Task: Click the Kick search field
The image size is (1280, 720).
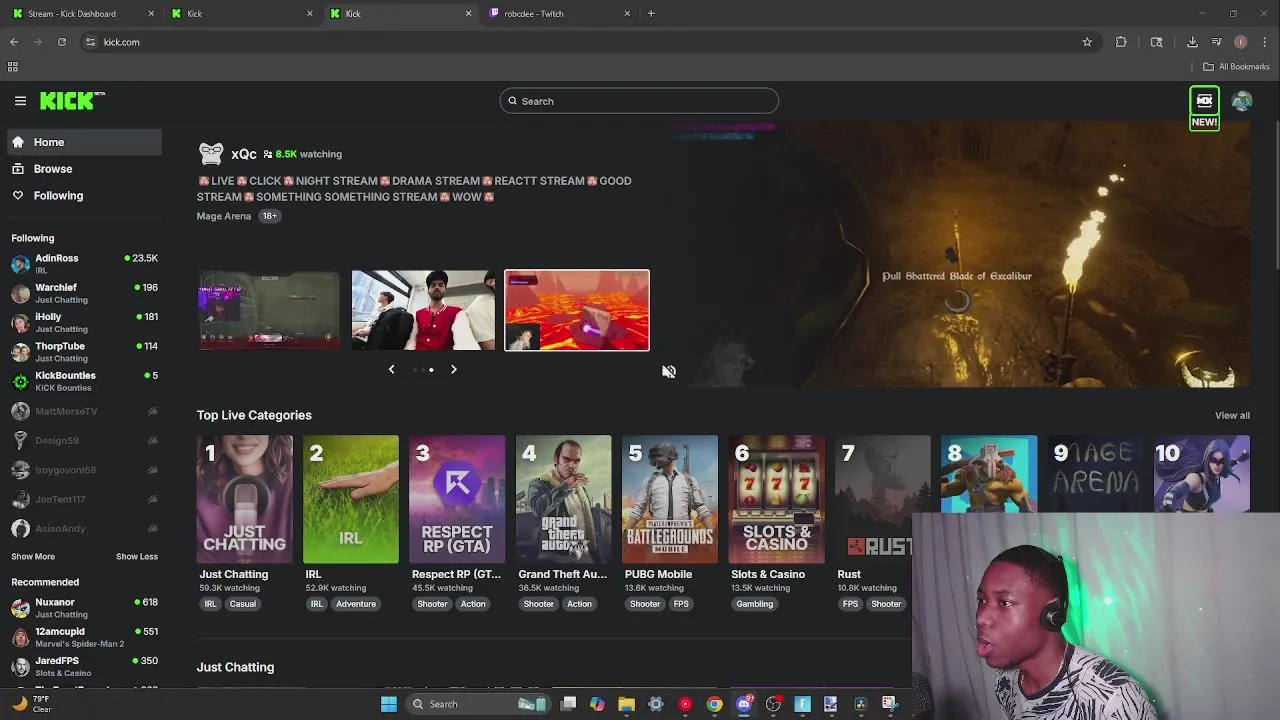Action: click(x=639, y=101)
